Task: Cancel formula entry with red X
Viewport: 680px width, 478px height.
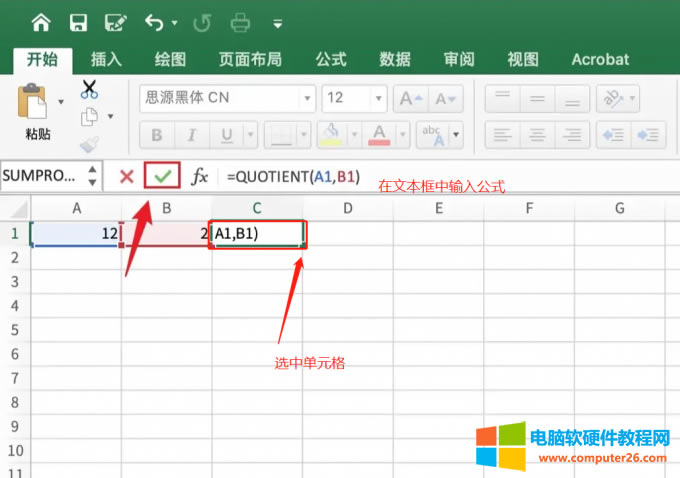Action: coord(127,177)
